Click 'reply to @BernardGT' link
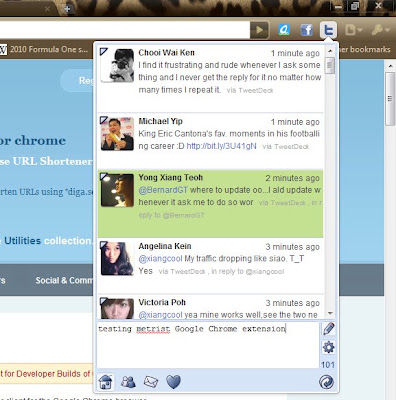The height and width of the screenshot is (400, 396). (171, 215)
